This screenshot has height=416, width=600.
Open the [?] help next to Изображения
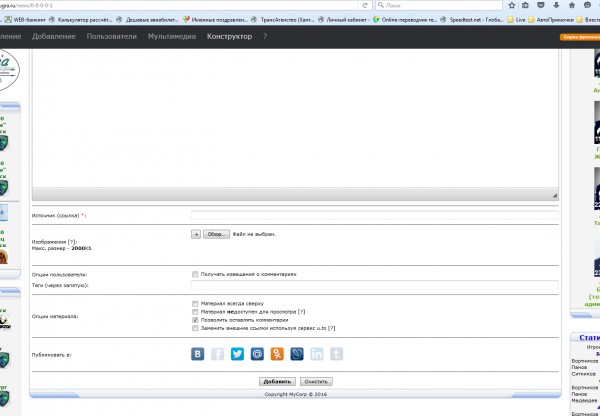click(72, 242)
